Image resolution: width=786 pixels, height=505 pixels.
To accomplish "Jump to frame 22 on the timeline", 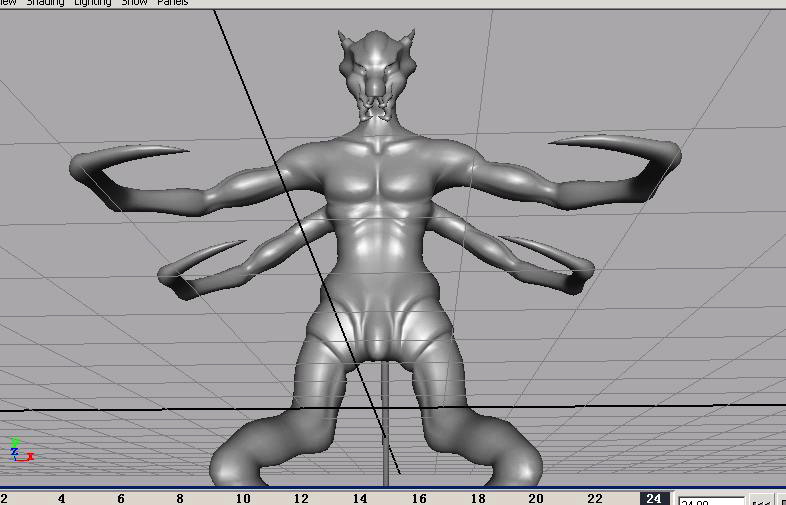I will [595, 498].
